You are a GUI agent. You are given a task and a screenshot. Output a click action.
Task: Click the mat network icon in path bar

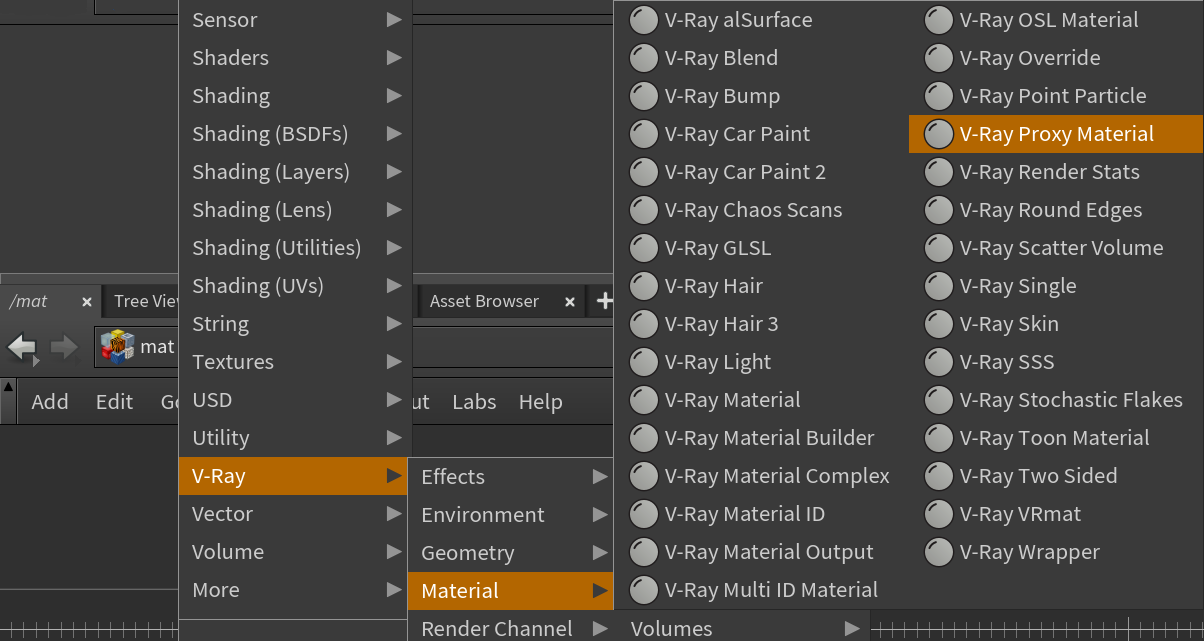(117, 346)
